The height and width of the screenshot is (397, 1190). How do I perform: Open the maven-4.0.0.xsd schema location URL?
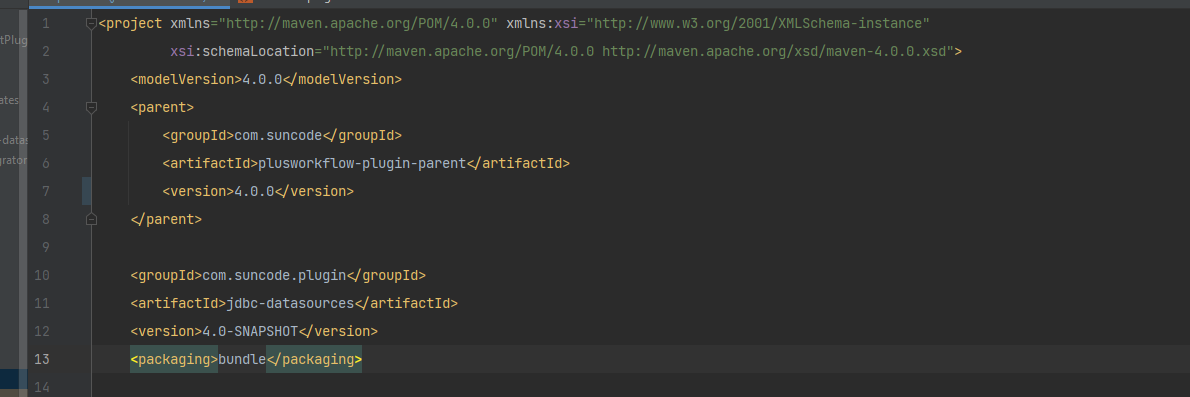(x=778, y=52)
